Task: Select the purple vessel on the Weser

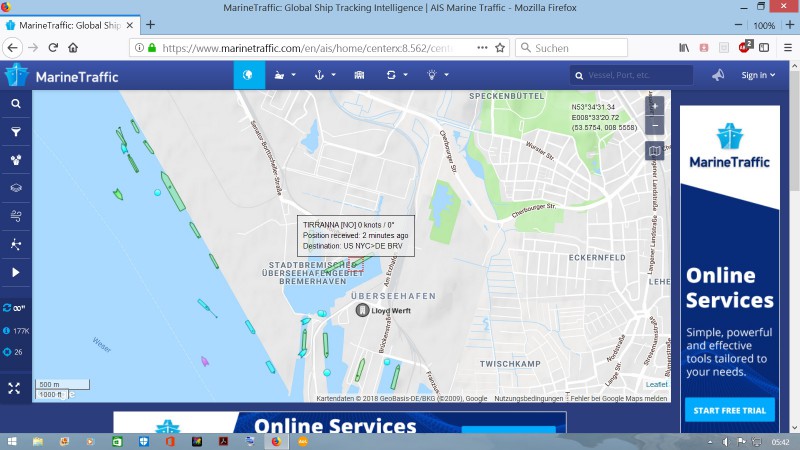Action: point(205,362)
